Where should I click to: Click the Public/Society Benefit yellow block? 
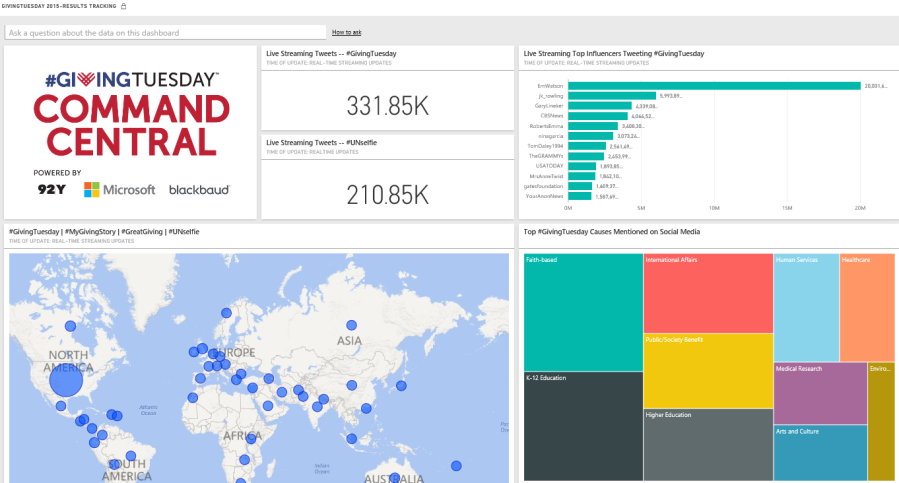tap(707, 370)
